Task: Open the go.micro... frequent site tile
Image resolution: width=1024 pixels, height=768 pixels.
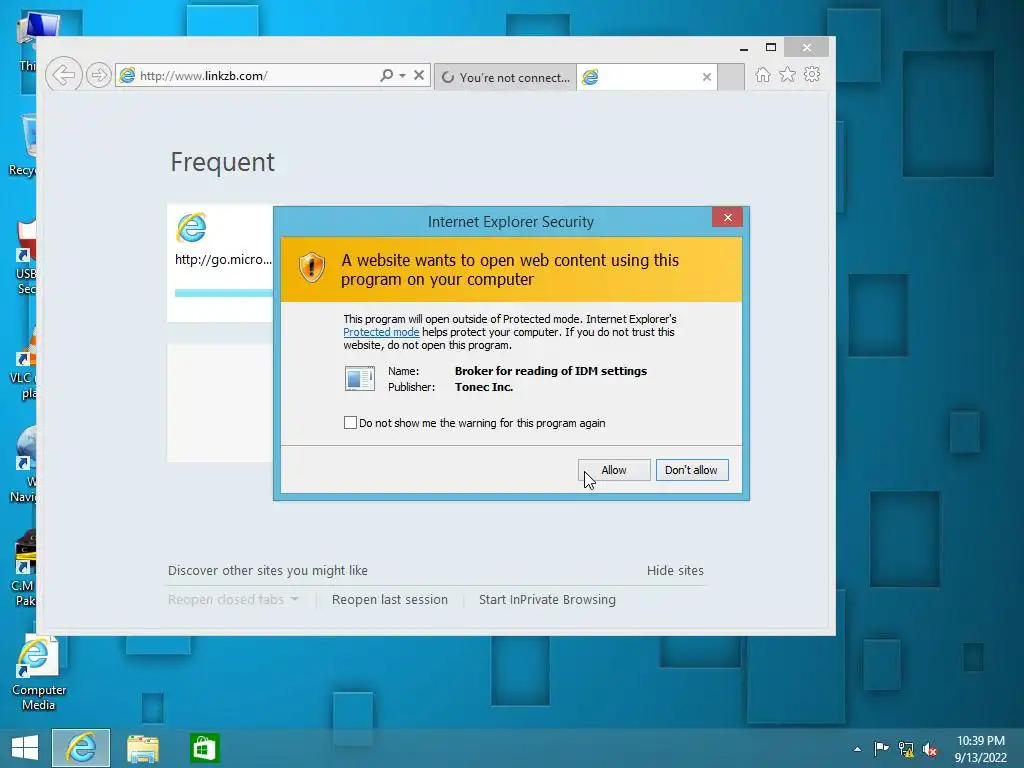Action: pyautogui.click(x=220, y=263)
